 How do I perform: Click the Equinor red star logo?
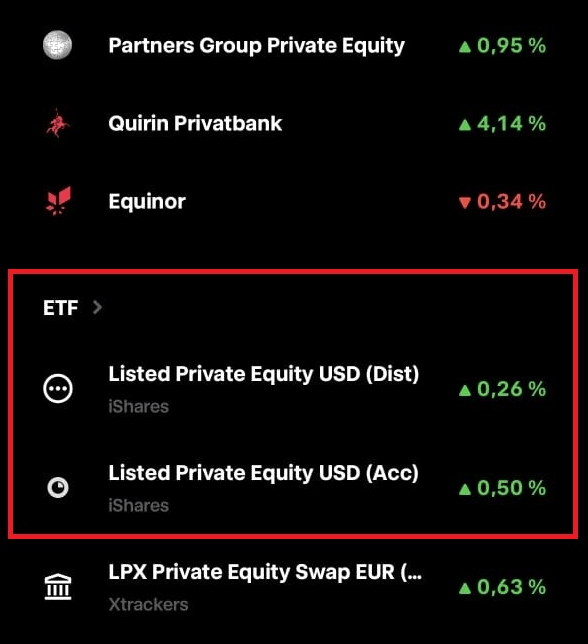coord(58,201)
